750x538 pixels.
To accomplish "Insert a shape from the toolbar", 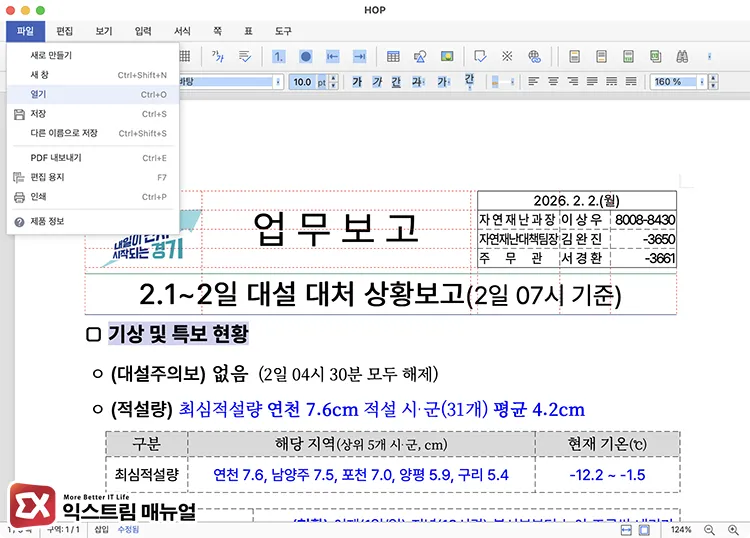I will (x=420, y=56).
